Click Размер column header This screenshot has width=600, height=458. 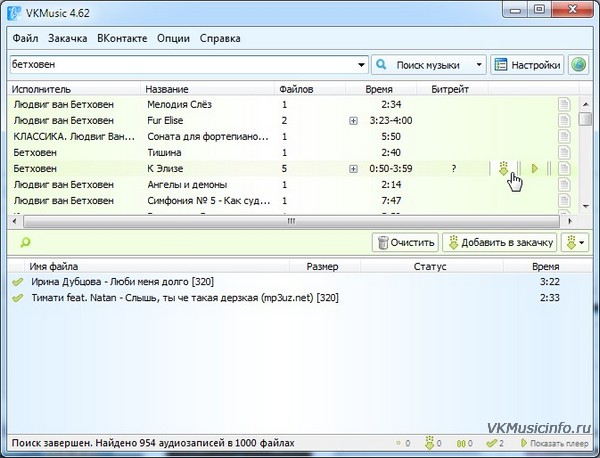[x=325, y=266]
